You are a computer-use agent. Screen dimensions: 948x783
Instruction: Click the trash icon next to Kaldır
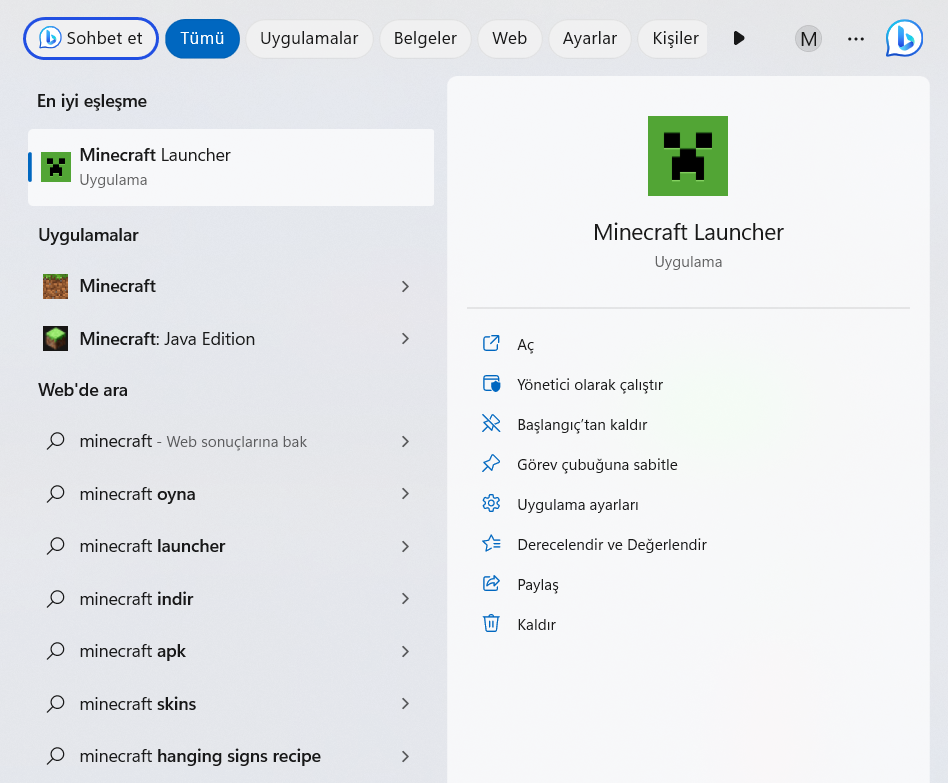click(x=491, y=623)
